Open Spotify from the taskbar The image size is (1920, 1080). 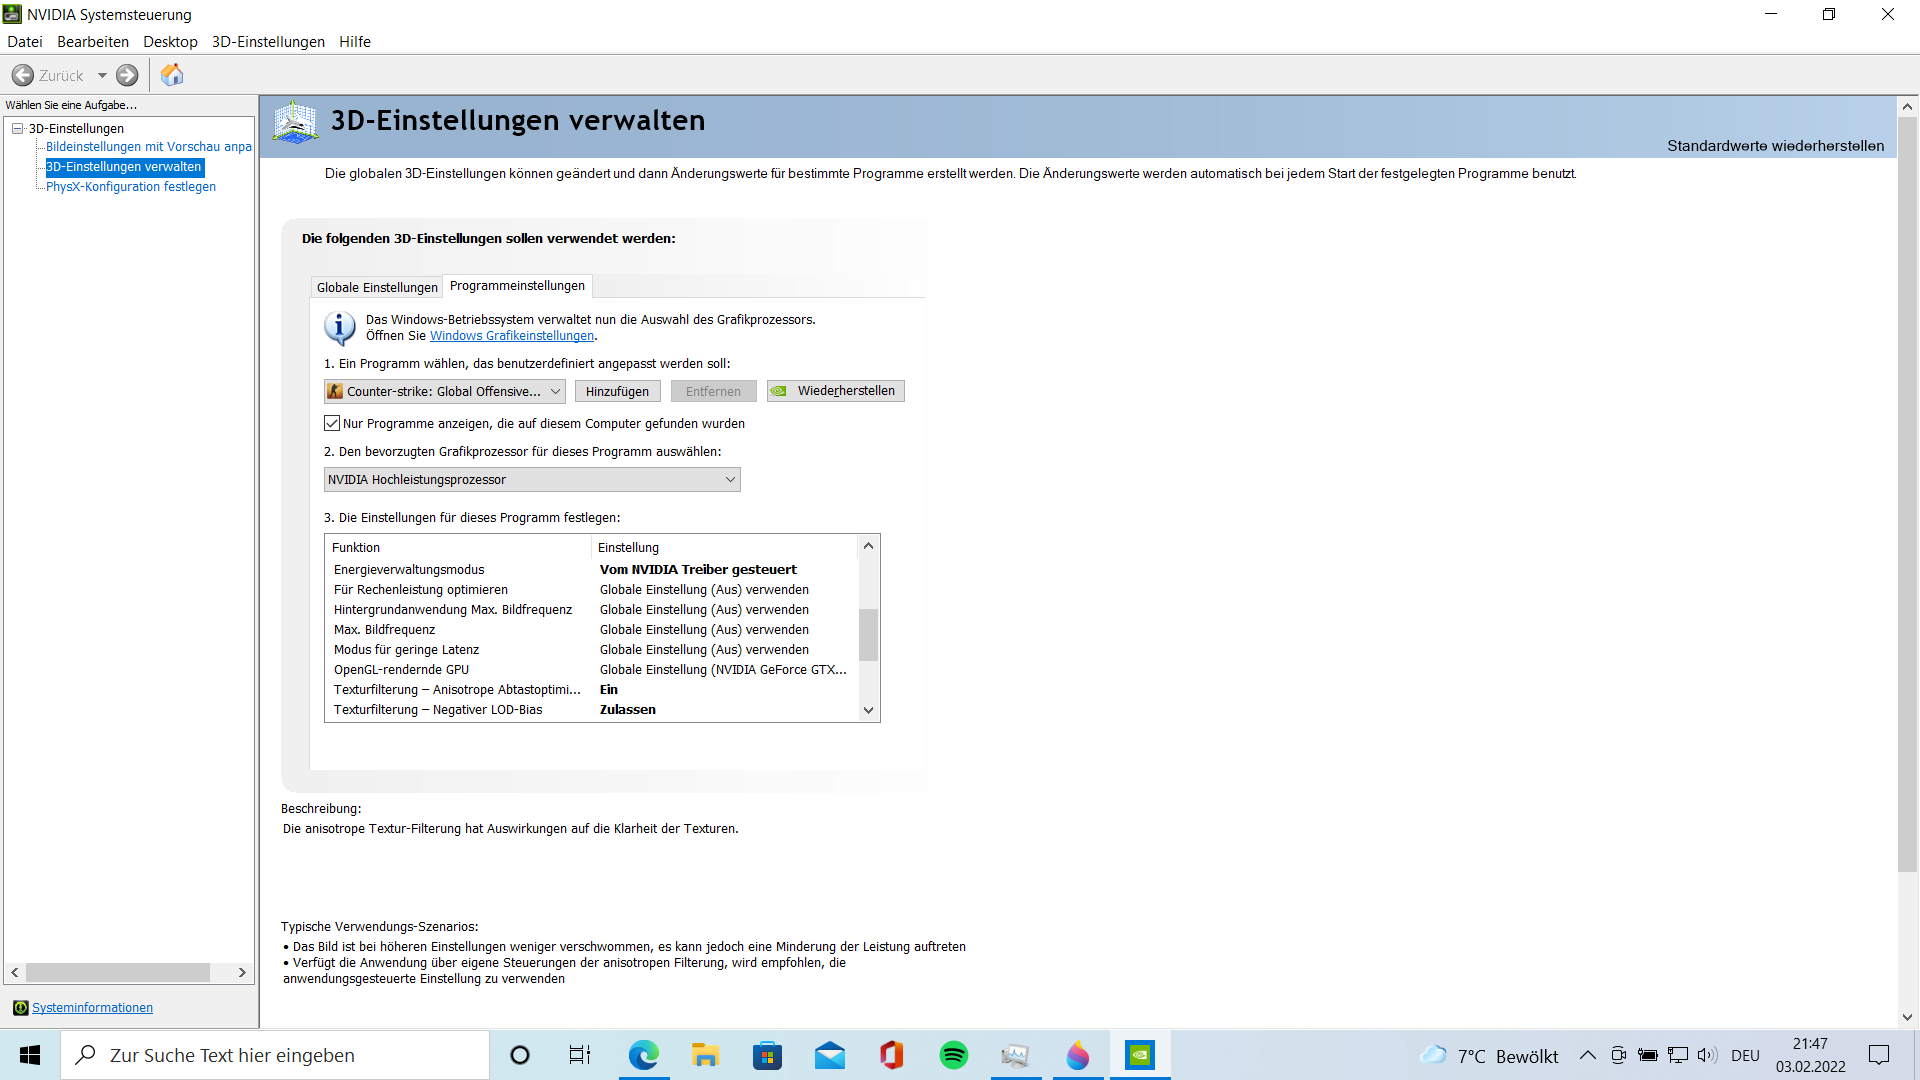953,1055
